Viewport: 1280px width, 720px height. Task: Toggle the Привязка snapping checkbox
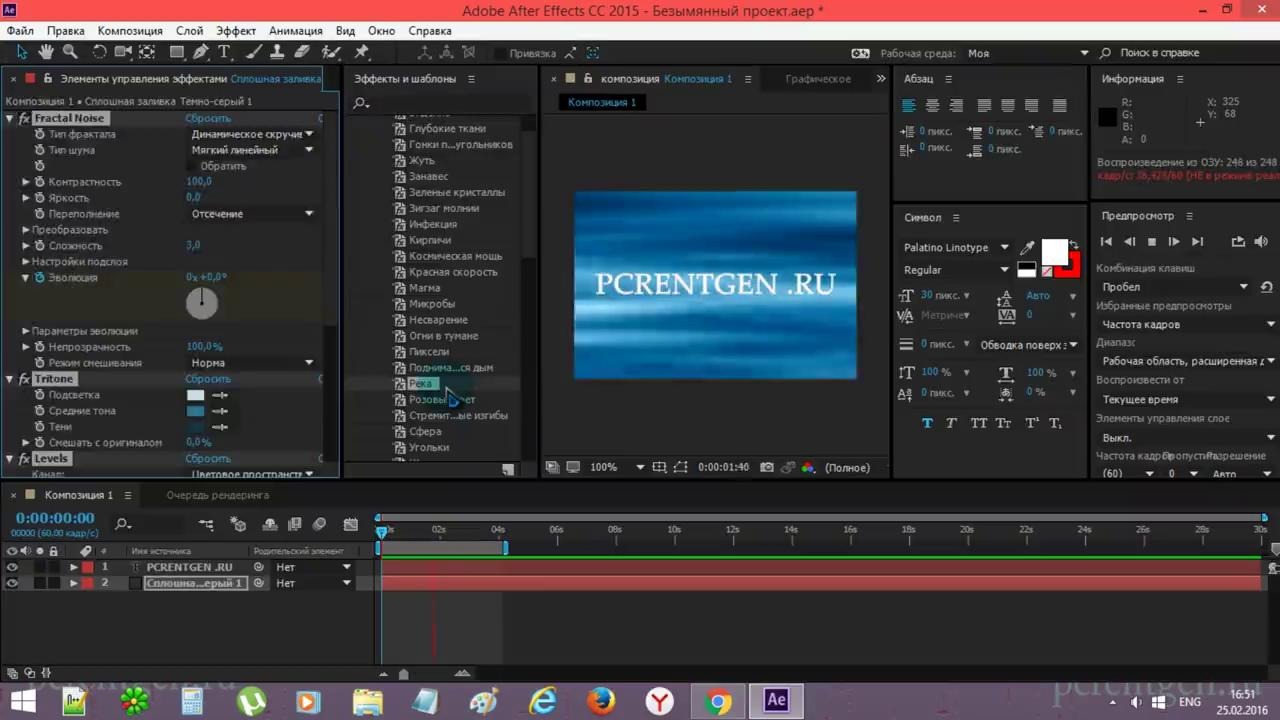click(499, 53)
